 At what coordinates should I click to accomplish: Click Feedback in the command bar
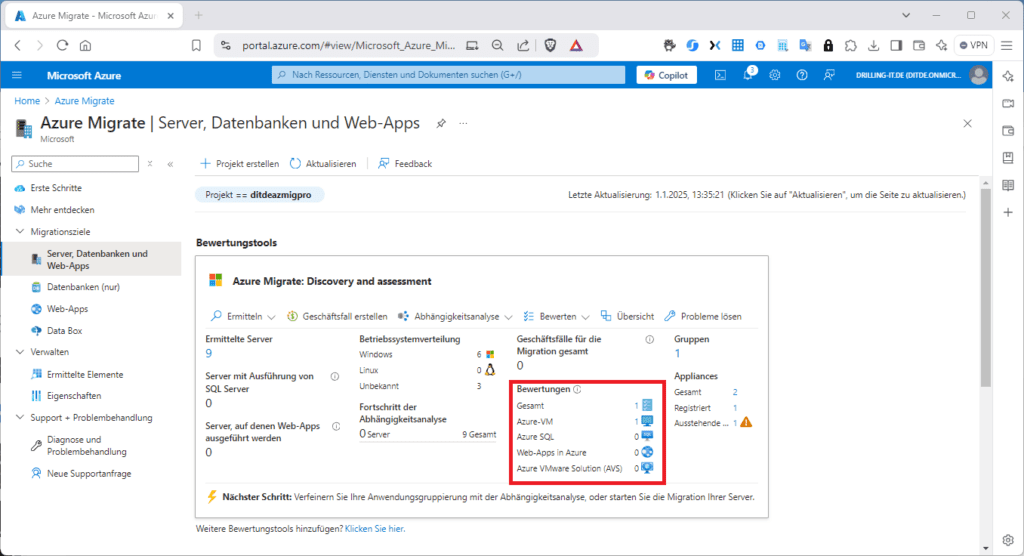coord(405,163)
